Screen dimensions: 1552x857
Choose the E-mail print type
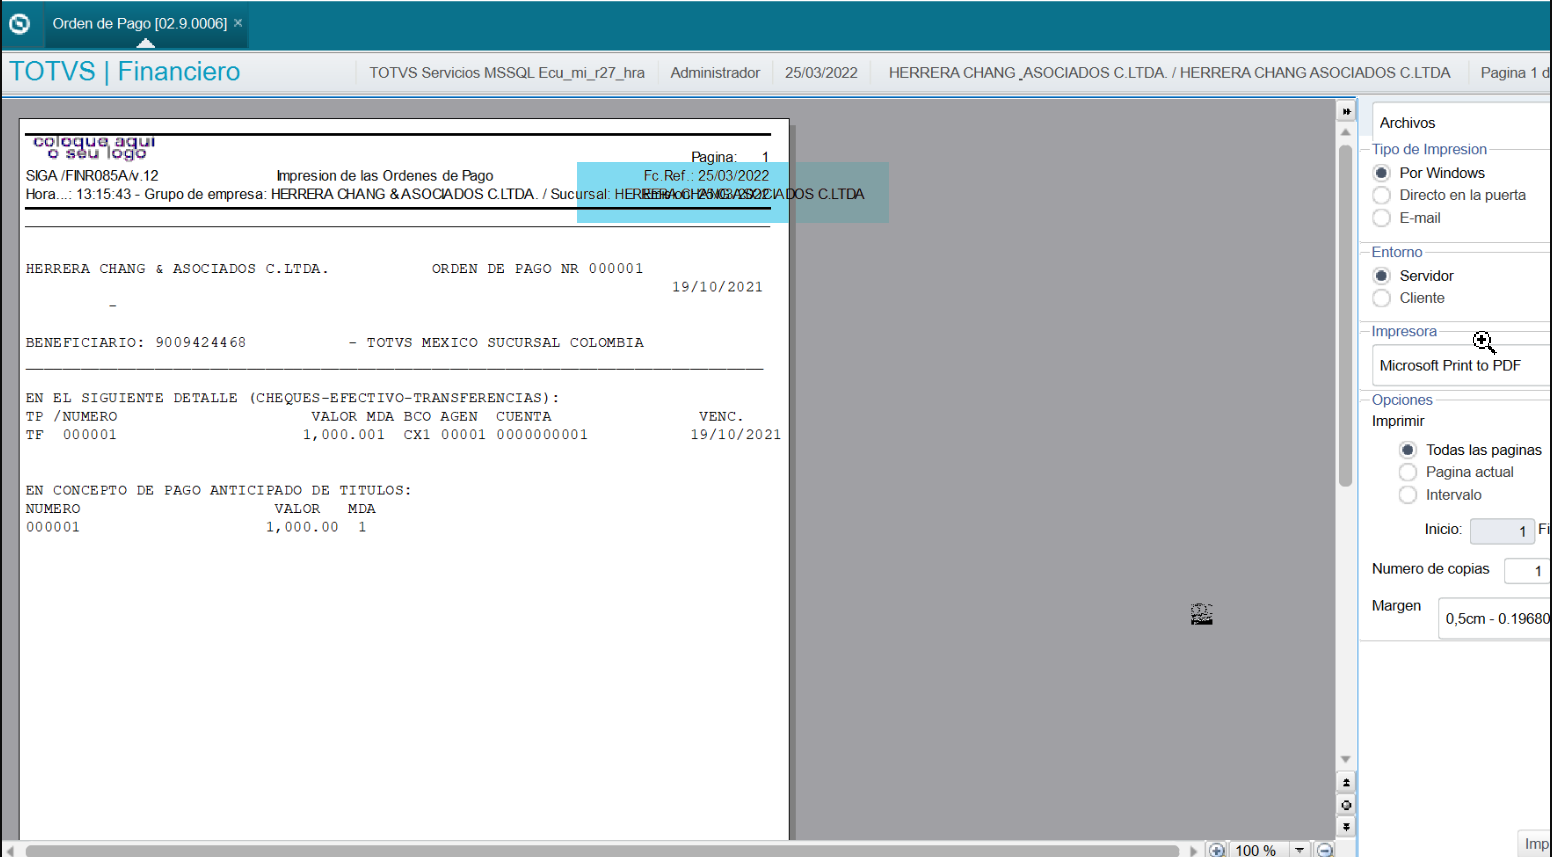pyautogui.click(x=1382, y=218)
